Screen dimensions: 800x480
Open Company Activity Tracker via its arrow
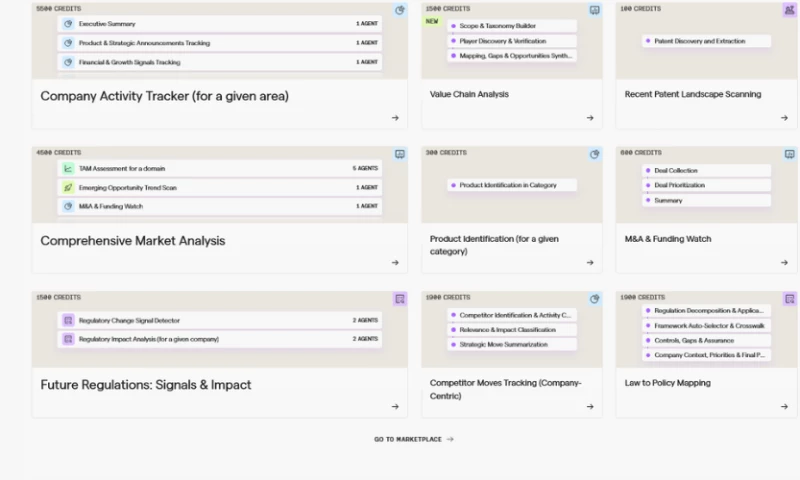point(395,118)
